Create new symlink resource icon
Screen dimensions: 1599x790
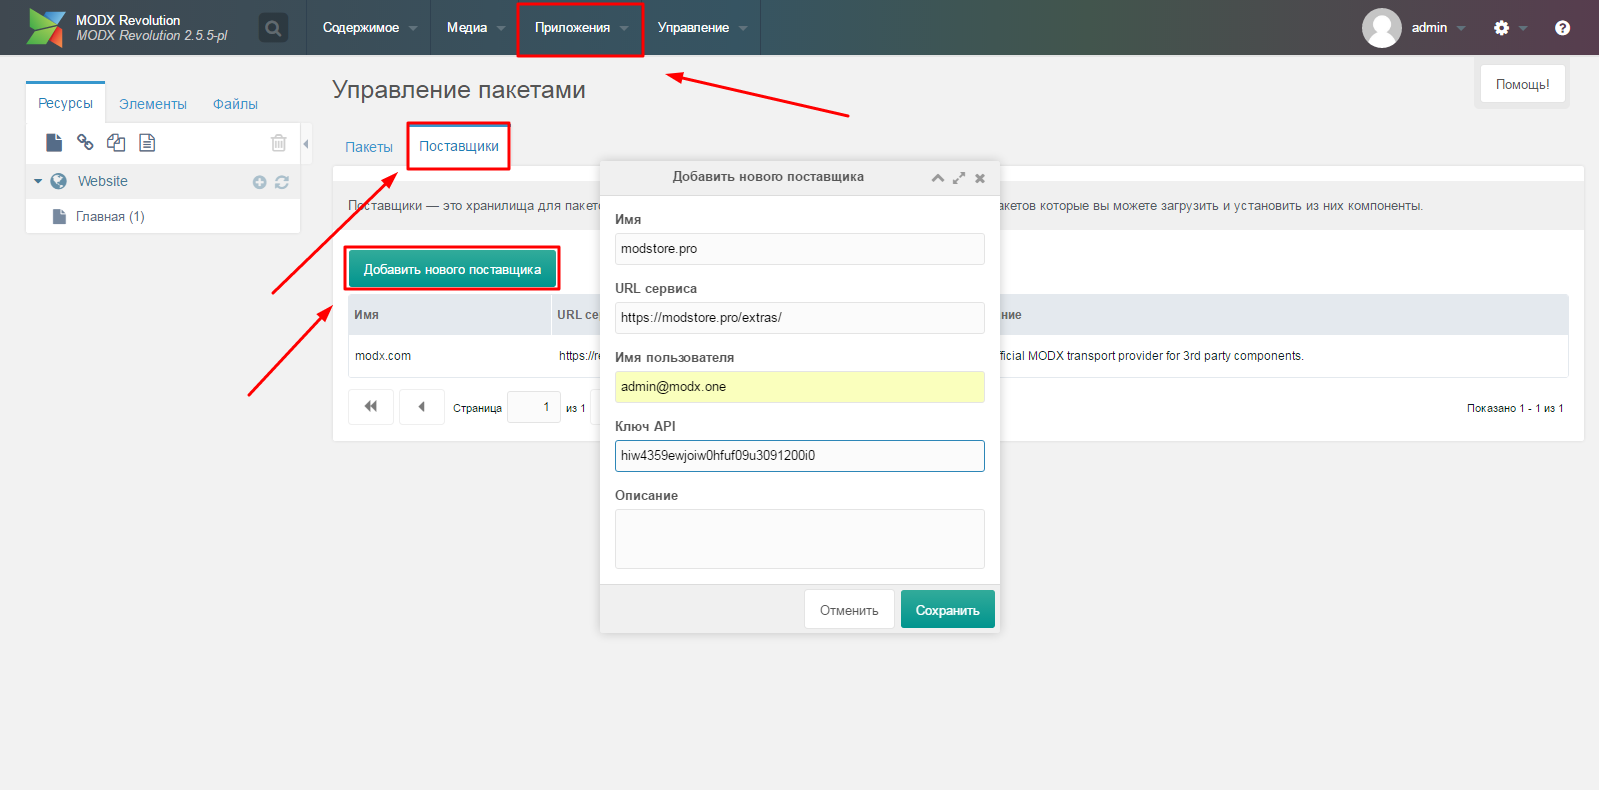(116, 143)
